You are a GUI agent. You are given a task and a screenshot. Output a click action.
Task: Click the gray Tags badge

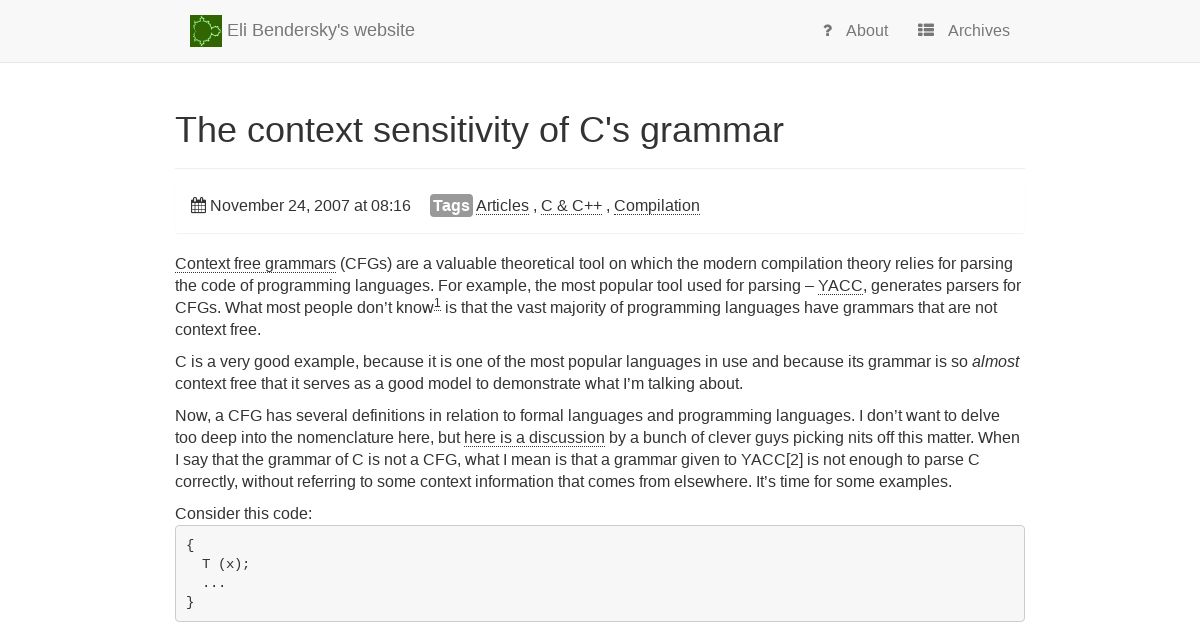tap(451, 206)
